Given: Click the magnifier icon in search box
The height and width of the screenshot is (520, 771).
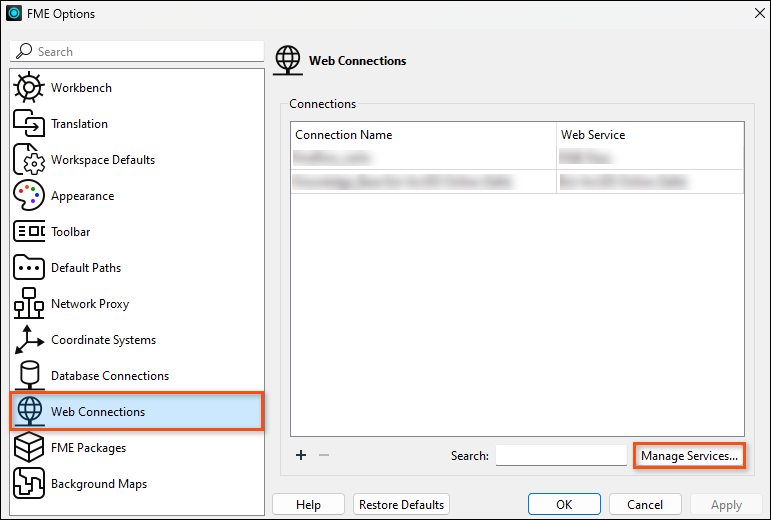Looking at the screenshot, I should click(24, 51).
